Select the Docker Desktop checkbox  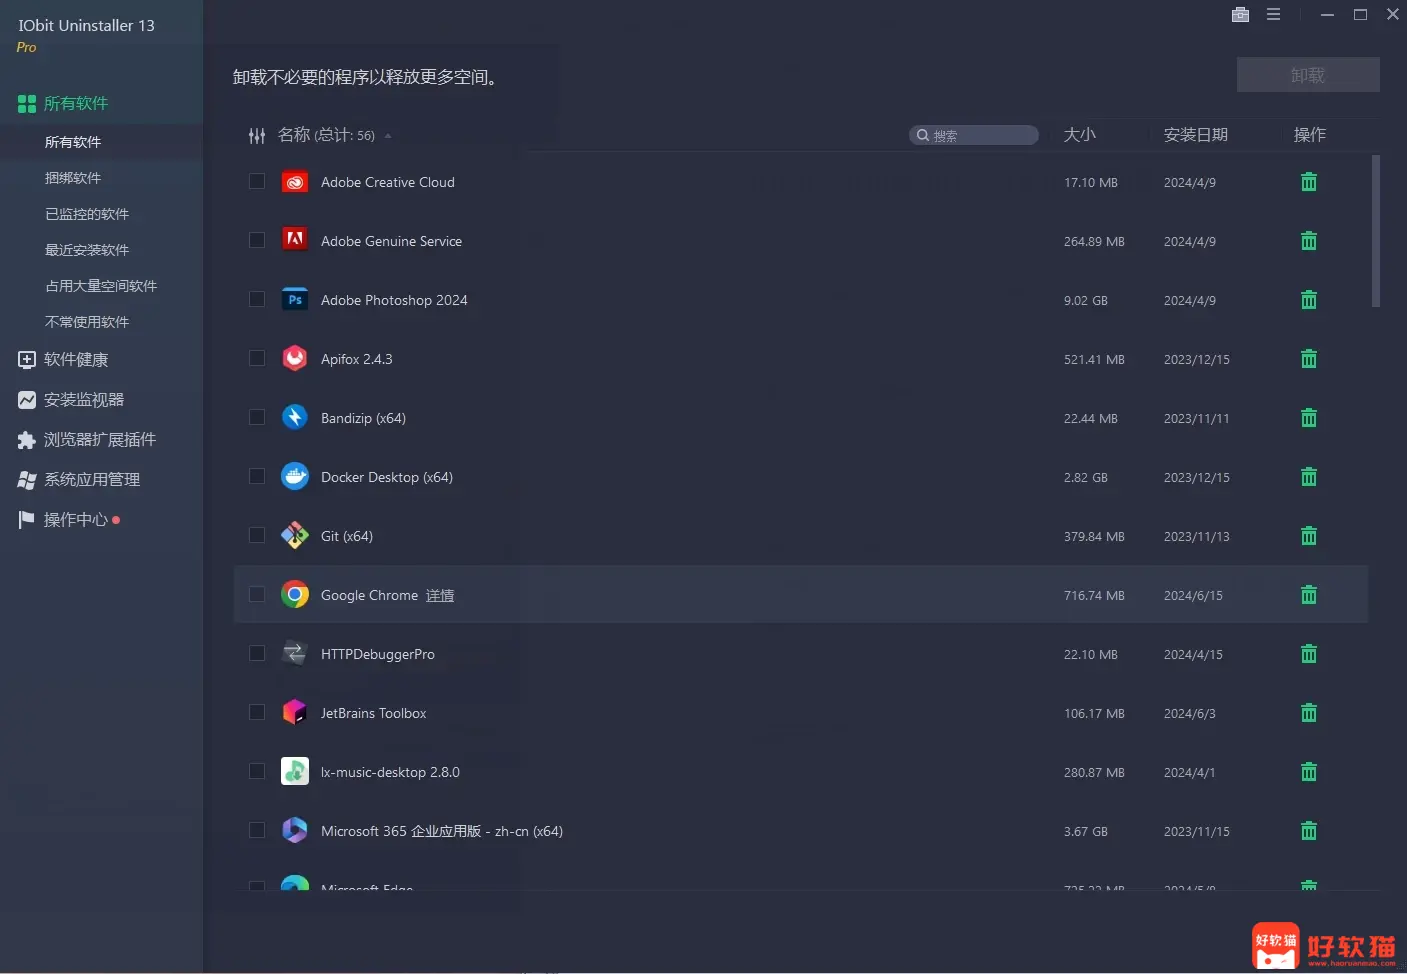pos(257,477)
